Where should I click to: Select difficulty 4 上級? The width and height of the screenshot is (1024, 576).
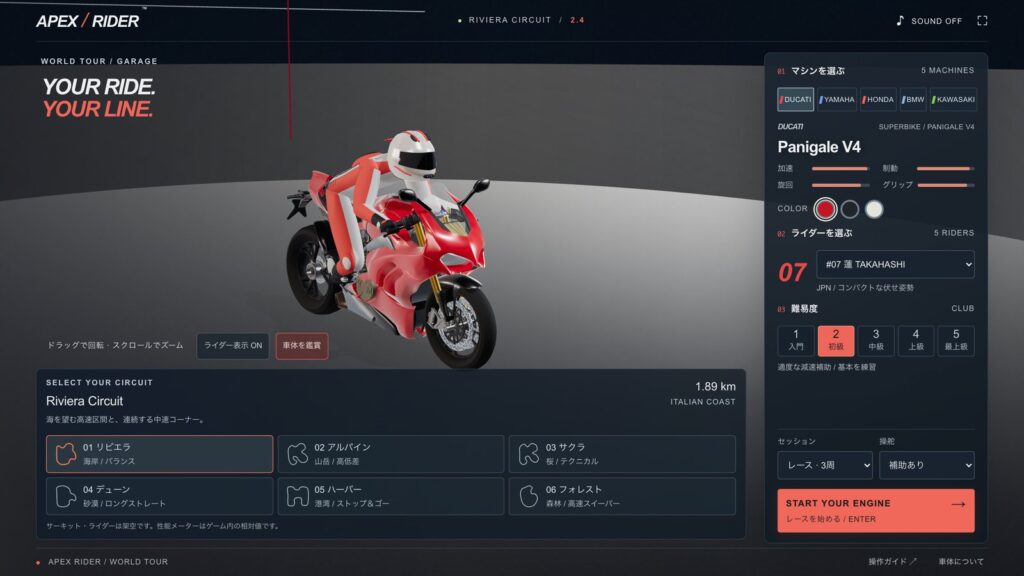pos(916,340)
